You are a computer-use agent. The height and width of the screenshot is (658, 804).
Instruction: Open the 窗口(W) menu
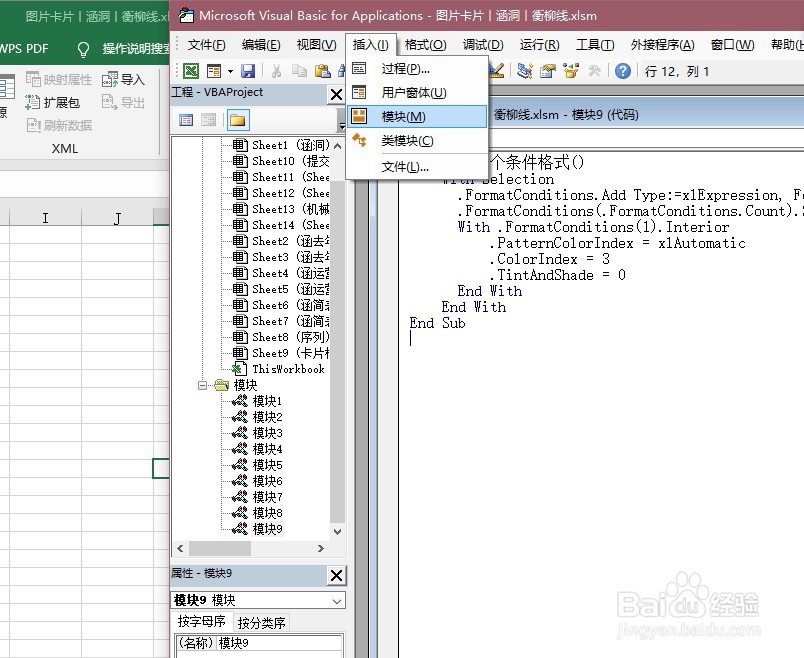pyautogui.click(x=732, y=45)
